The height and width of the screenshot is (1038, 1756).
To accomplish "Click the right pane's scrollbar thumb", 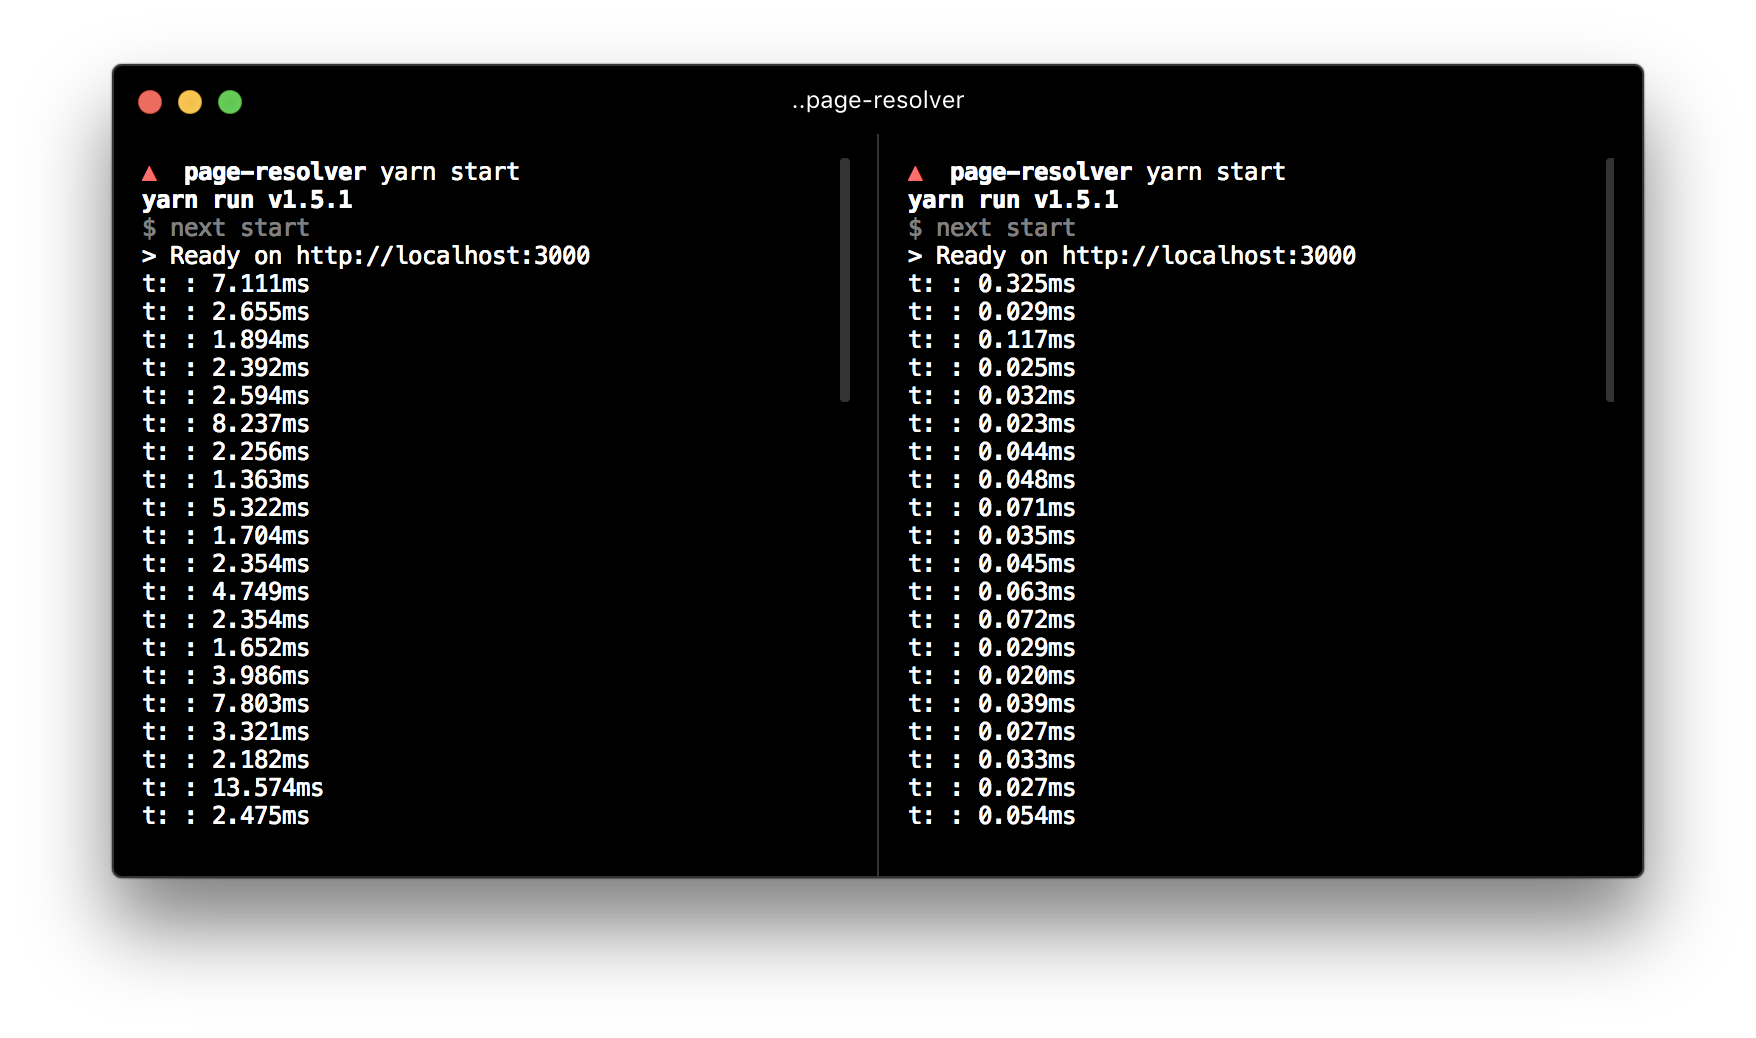I will (1610, 280).
